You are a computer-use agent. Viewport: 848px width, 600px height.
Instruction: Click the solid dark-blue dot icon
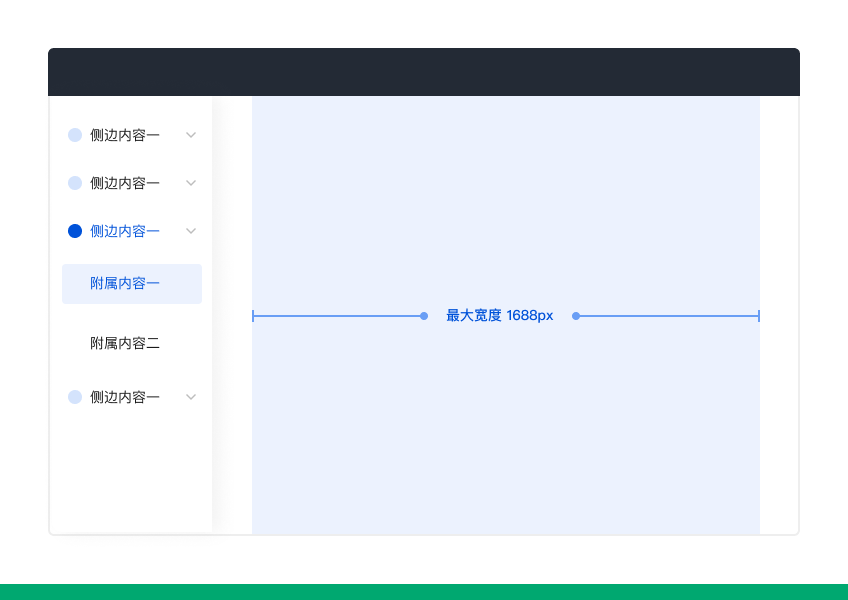click(75, 231)
